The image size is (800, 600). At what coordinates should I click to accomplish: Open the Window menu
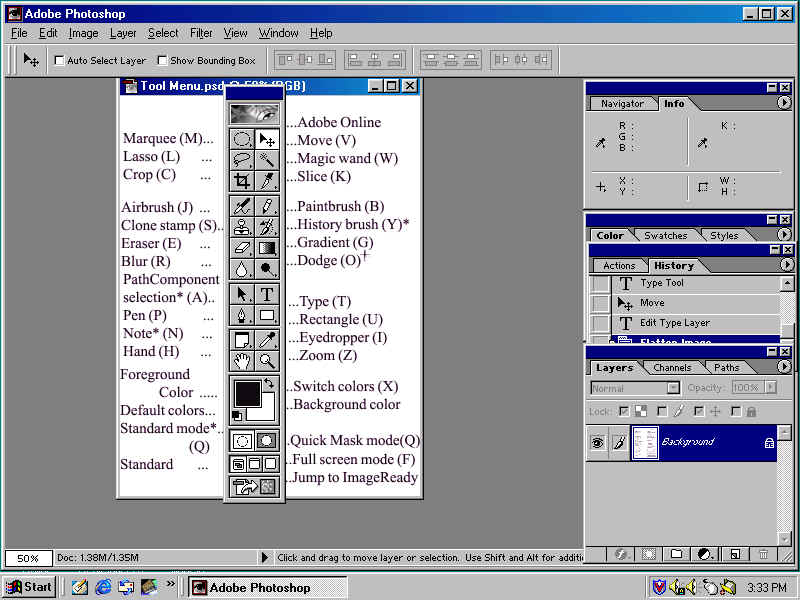(x=279, y=33)
